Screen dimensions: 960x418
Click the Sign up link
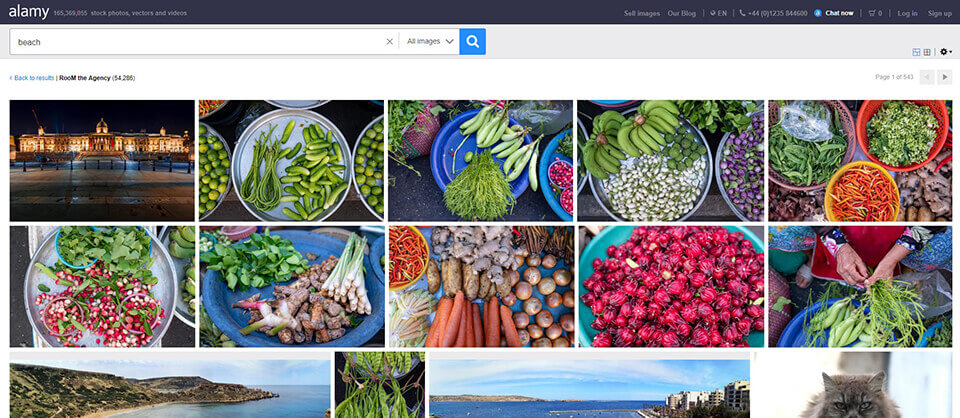point(939,13)
